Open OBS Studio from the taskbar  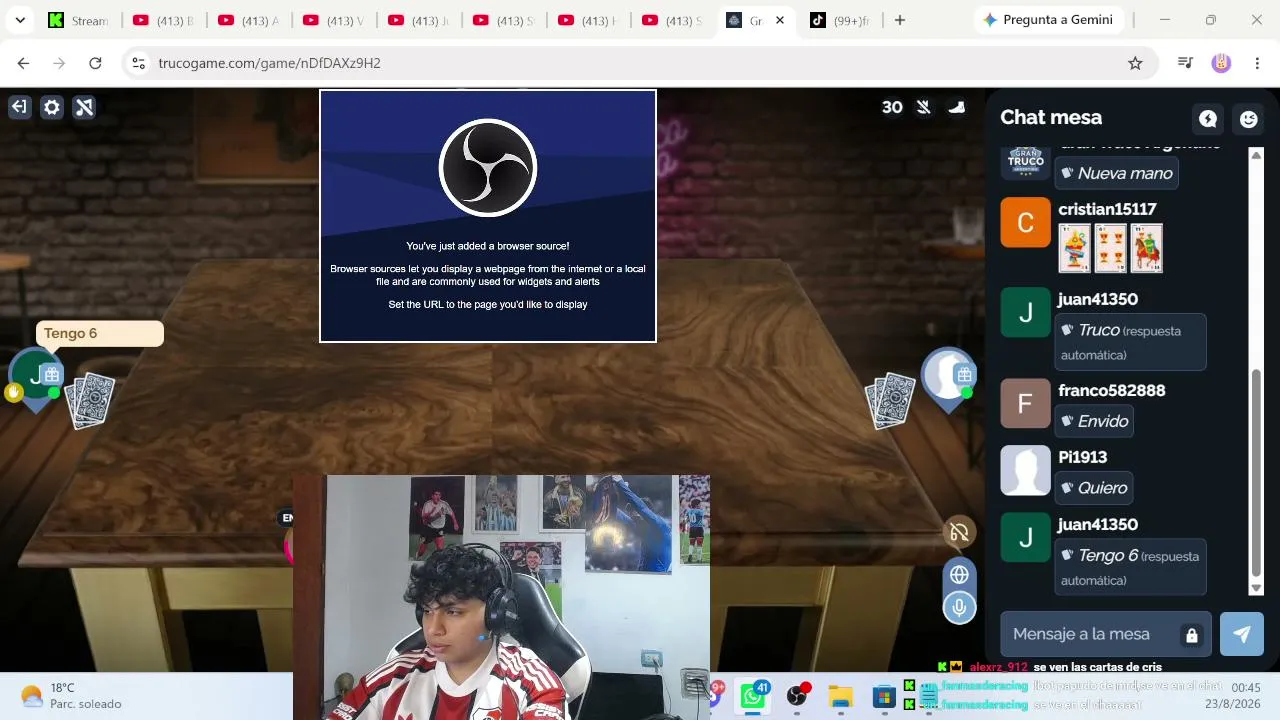pyautogui.click(x=797, y=696)
